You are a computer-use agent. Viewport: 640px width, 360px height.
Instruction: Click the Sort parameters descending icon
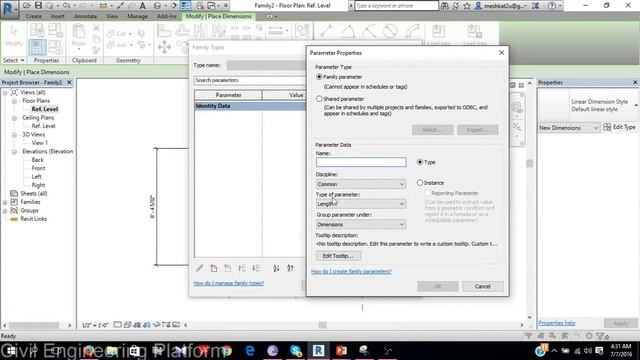pyautogui.click(x=290, y=268)
